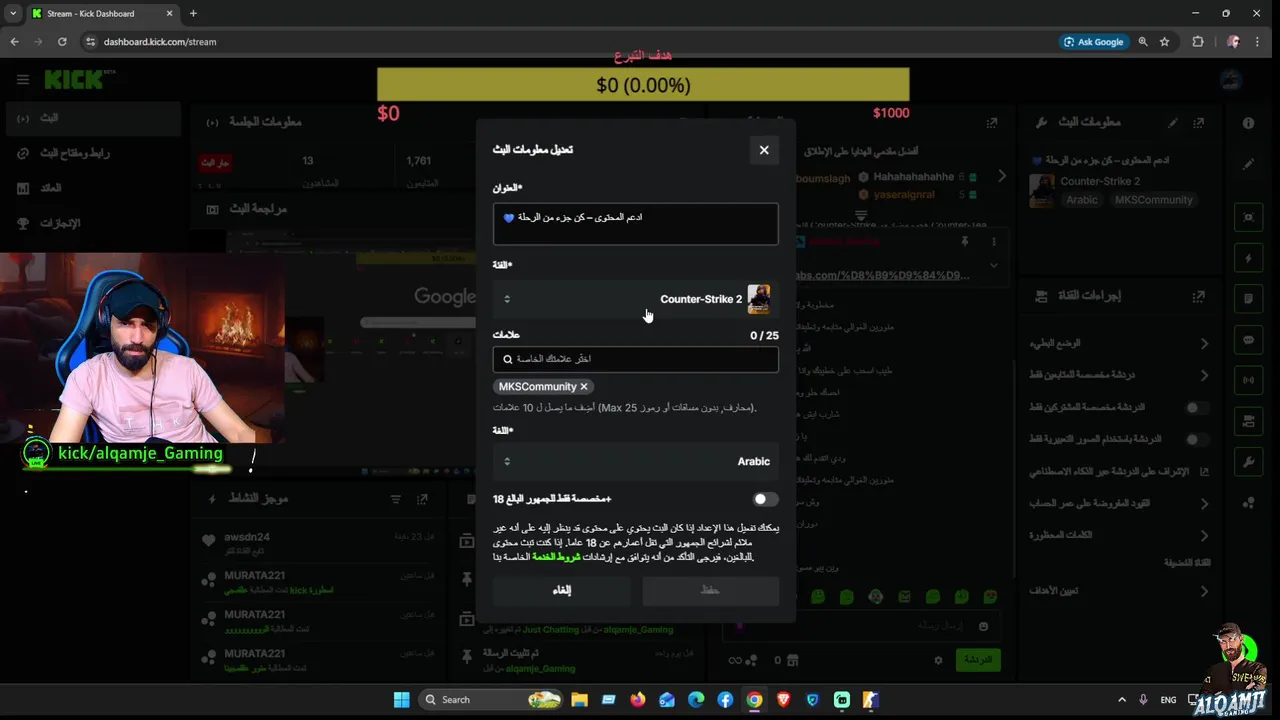Bookmark this page with star icon
The width and height of the screenshot is (1280, 720).
pos(1165,42)
